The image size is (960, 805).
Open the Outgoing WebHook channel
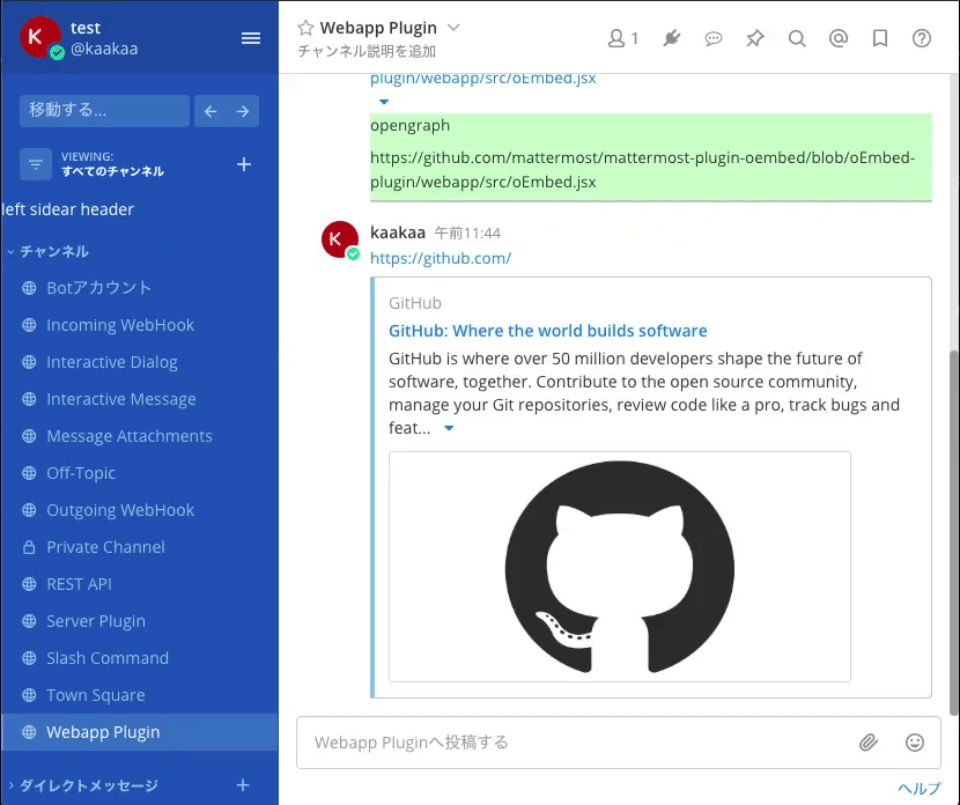click(x=140, y=510)
